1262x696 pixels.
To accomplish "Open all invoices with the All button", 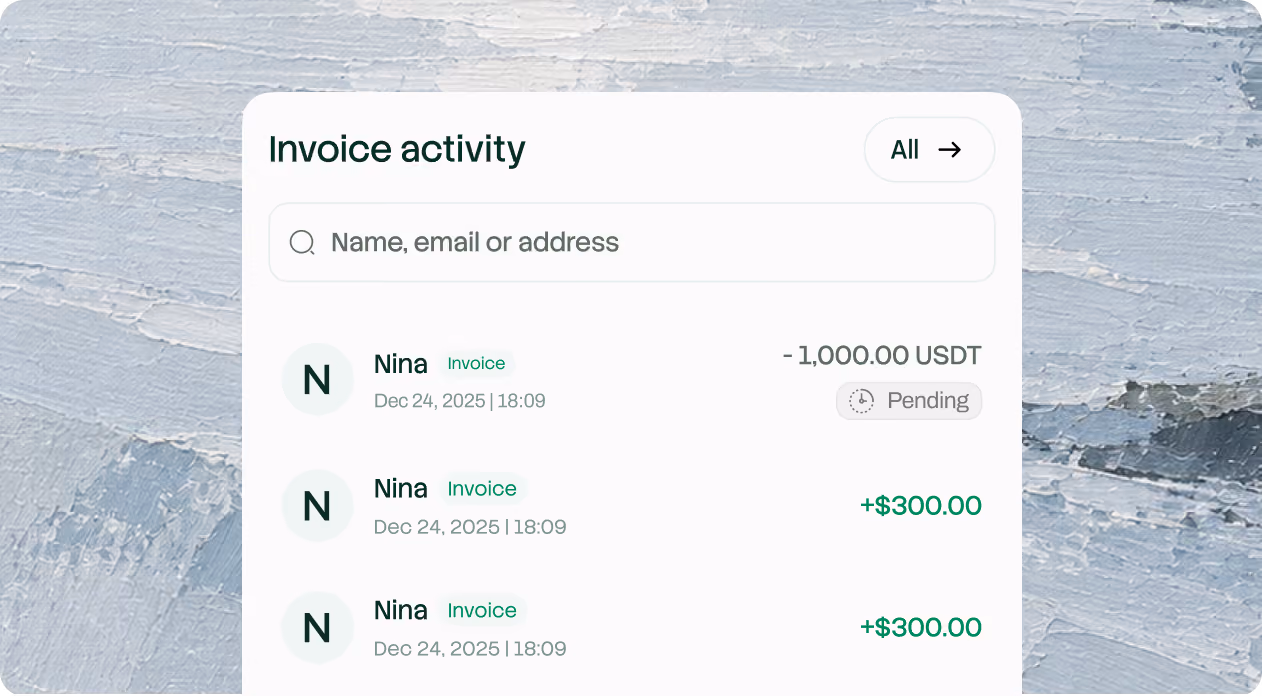I will pyautogui.click(x=929, y=150).
